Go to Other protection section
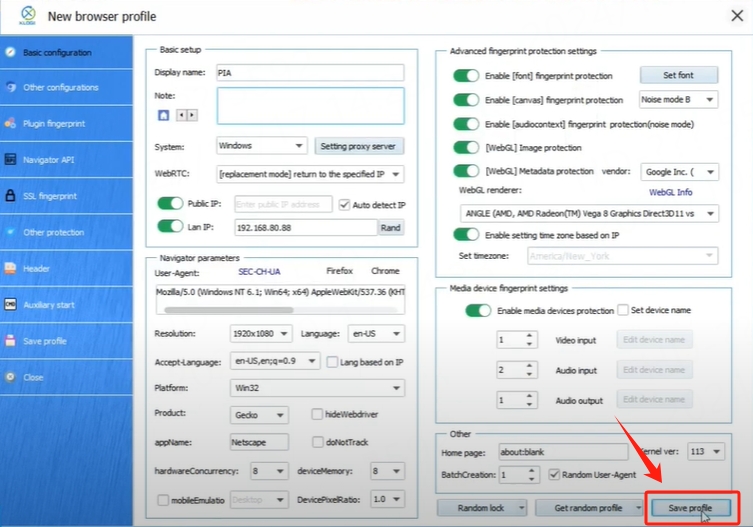Screen dimensions: 753x527 coord(53,232)
